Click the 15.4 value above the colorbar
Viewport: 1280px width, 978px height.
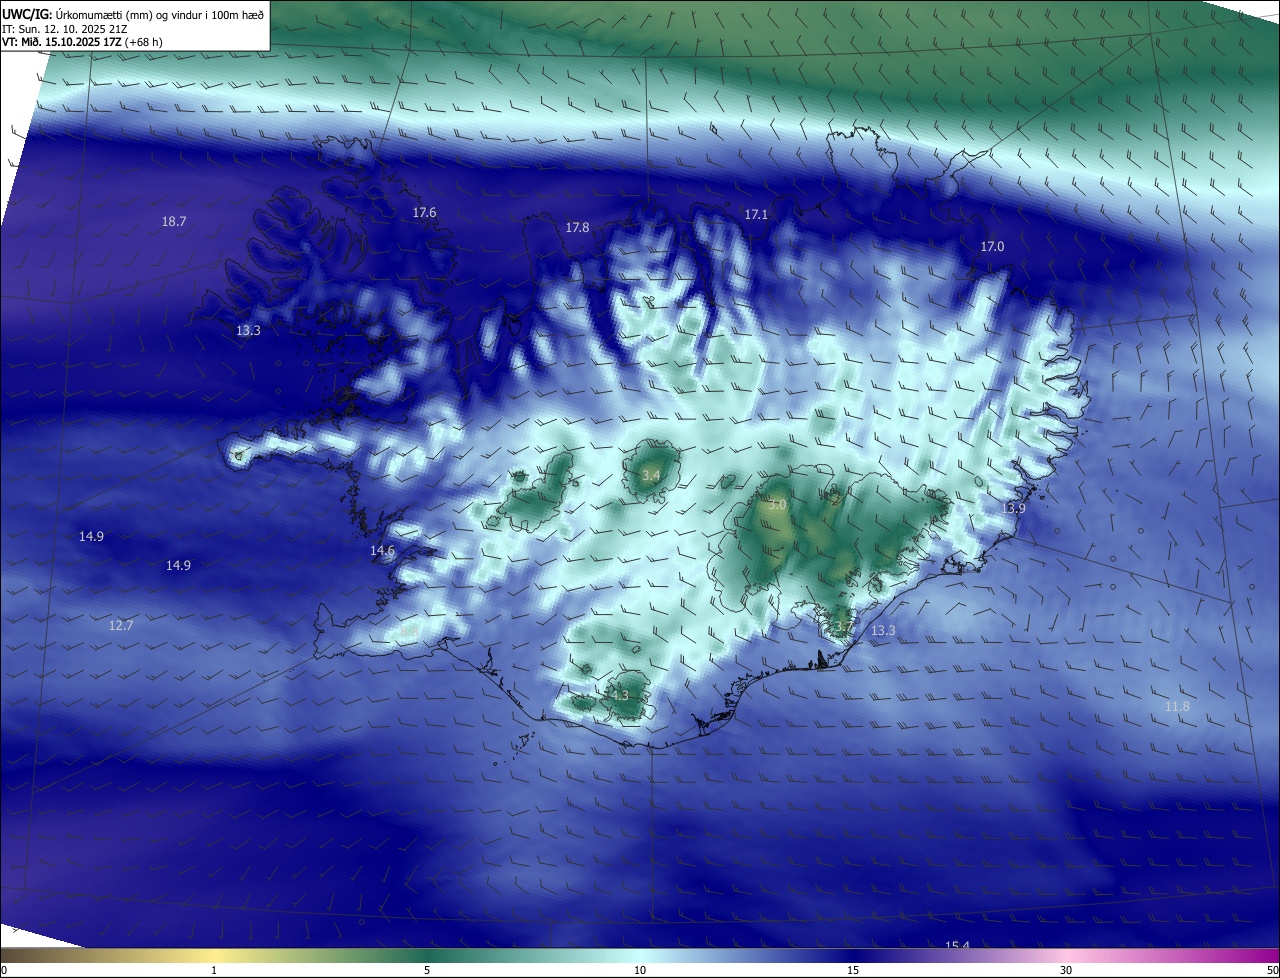(x=958, y=945)
